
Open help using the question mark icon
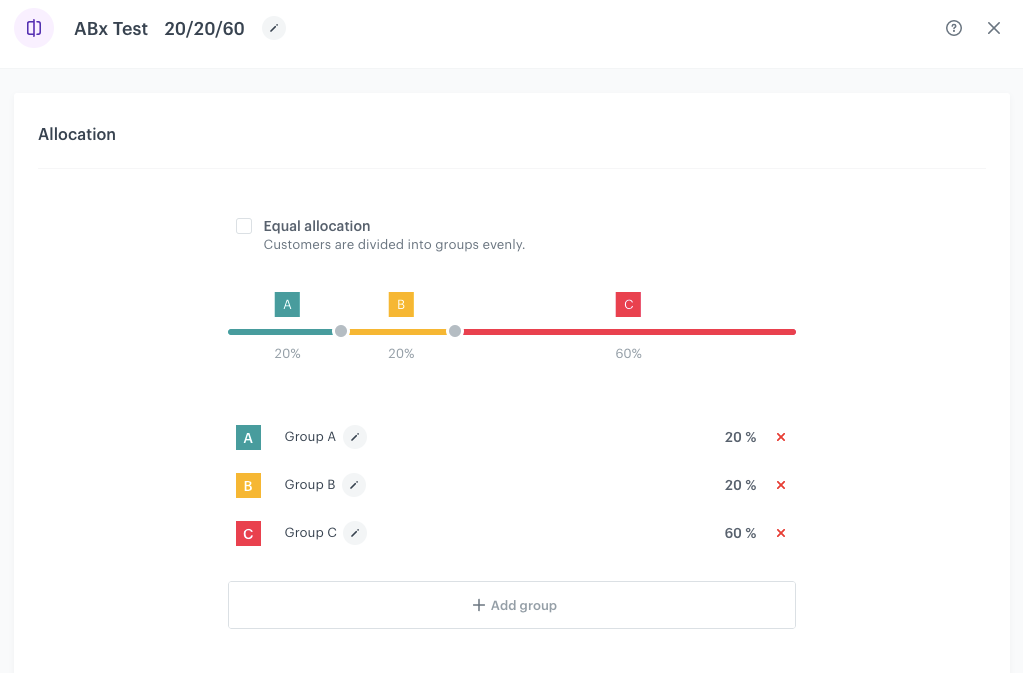coord(952,28)
